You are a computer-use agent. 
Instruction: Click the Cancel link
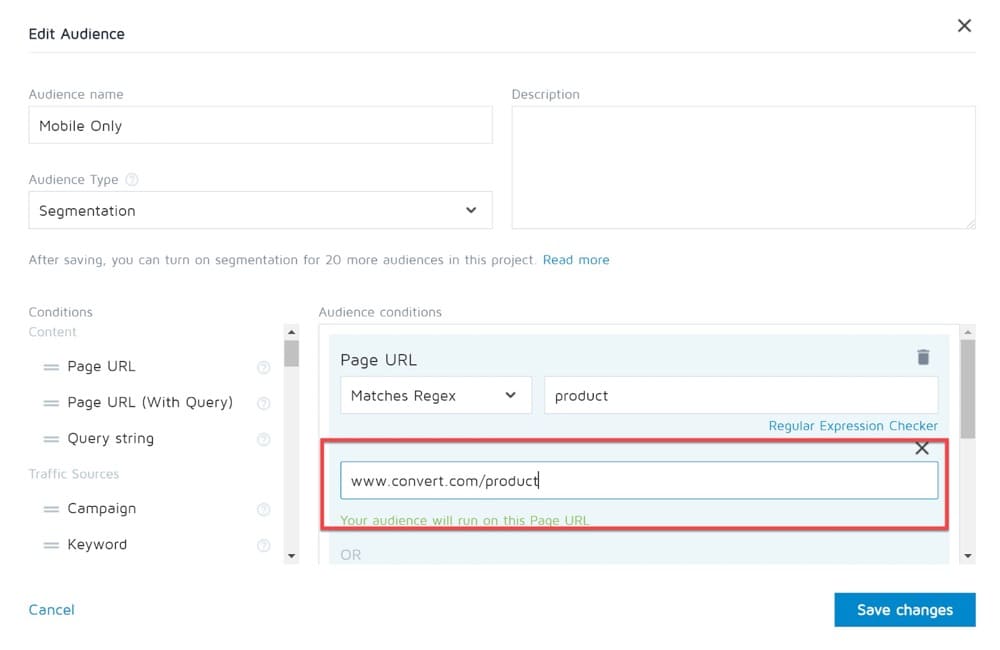(x=51, y=610)
